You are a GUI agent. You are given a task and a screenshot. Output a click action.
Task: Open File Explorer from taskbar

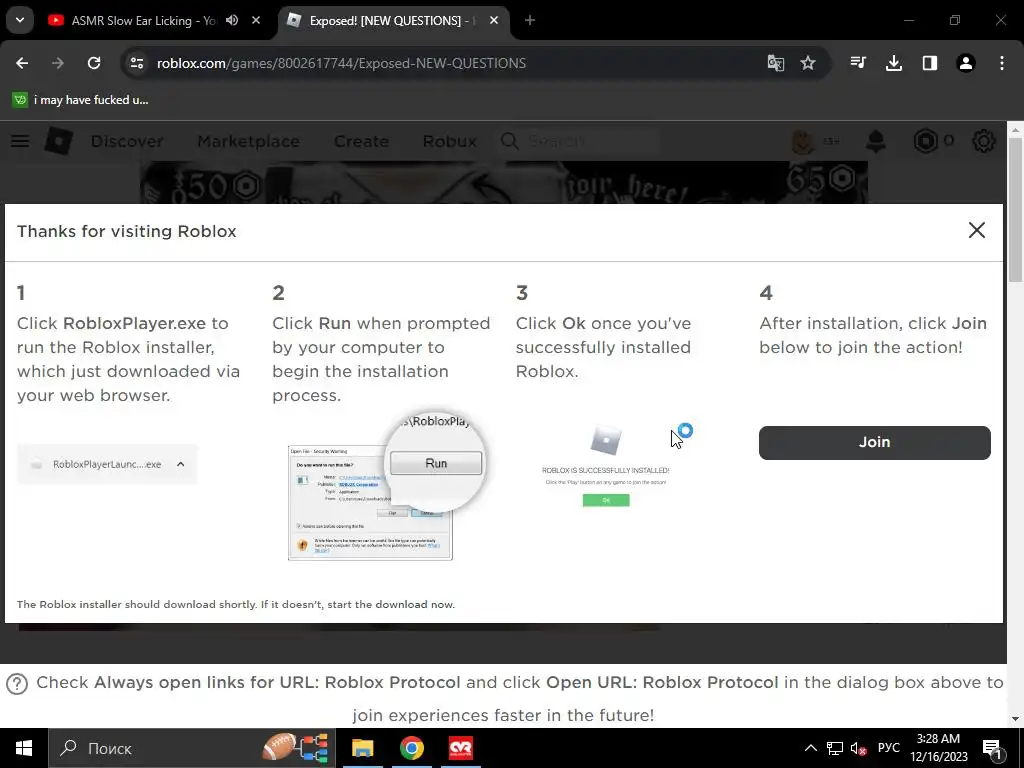[x=362, y=748]
